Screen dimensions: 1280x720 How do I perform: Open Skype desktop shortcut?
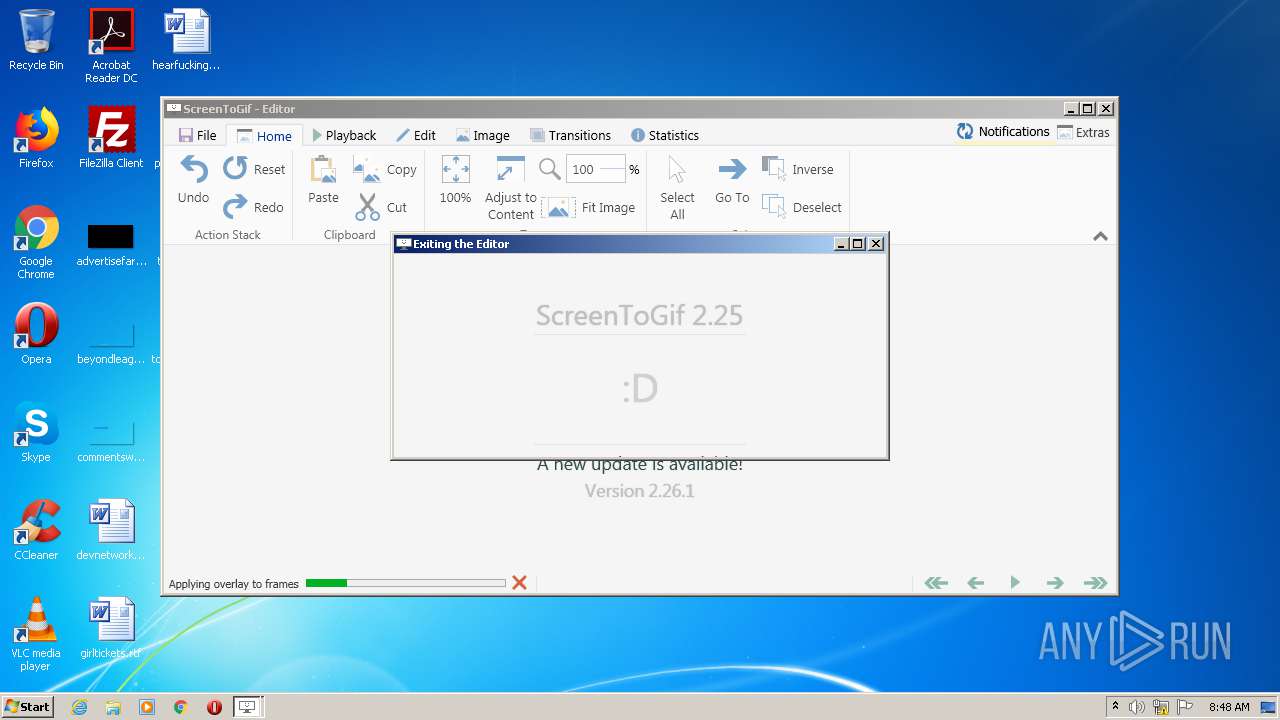click(x=36, y=432)
